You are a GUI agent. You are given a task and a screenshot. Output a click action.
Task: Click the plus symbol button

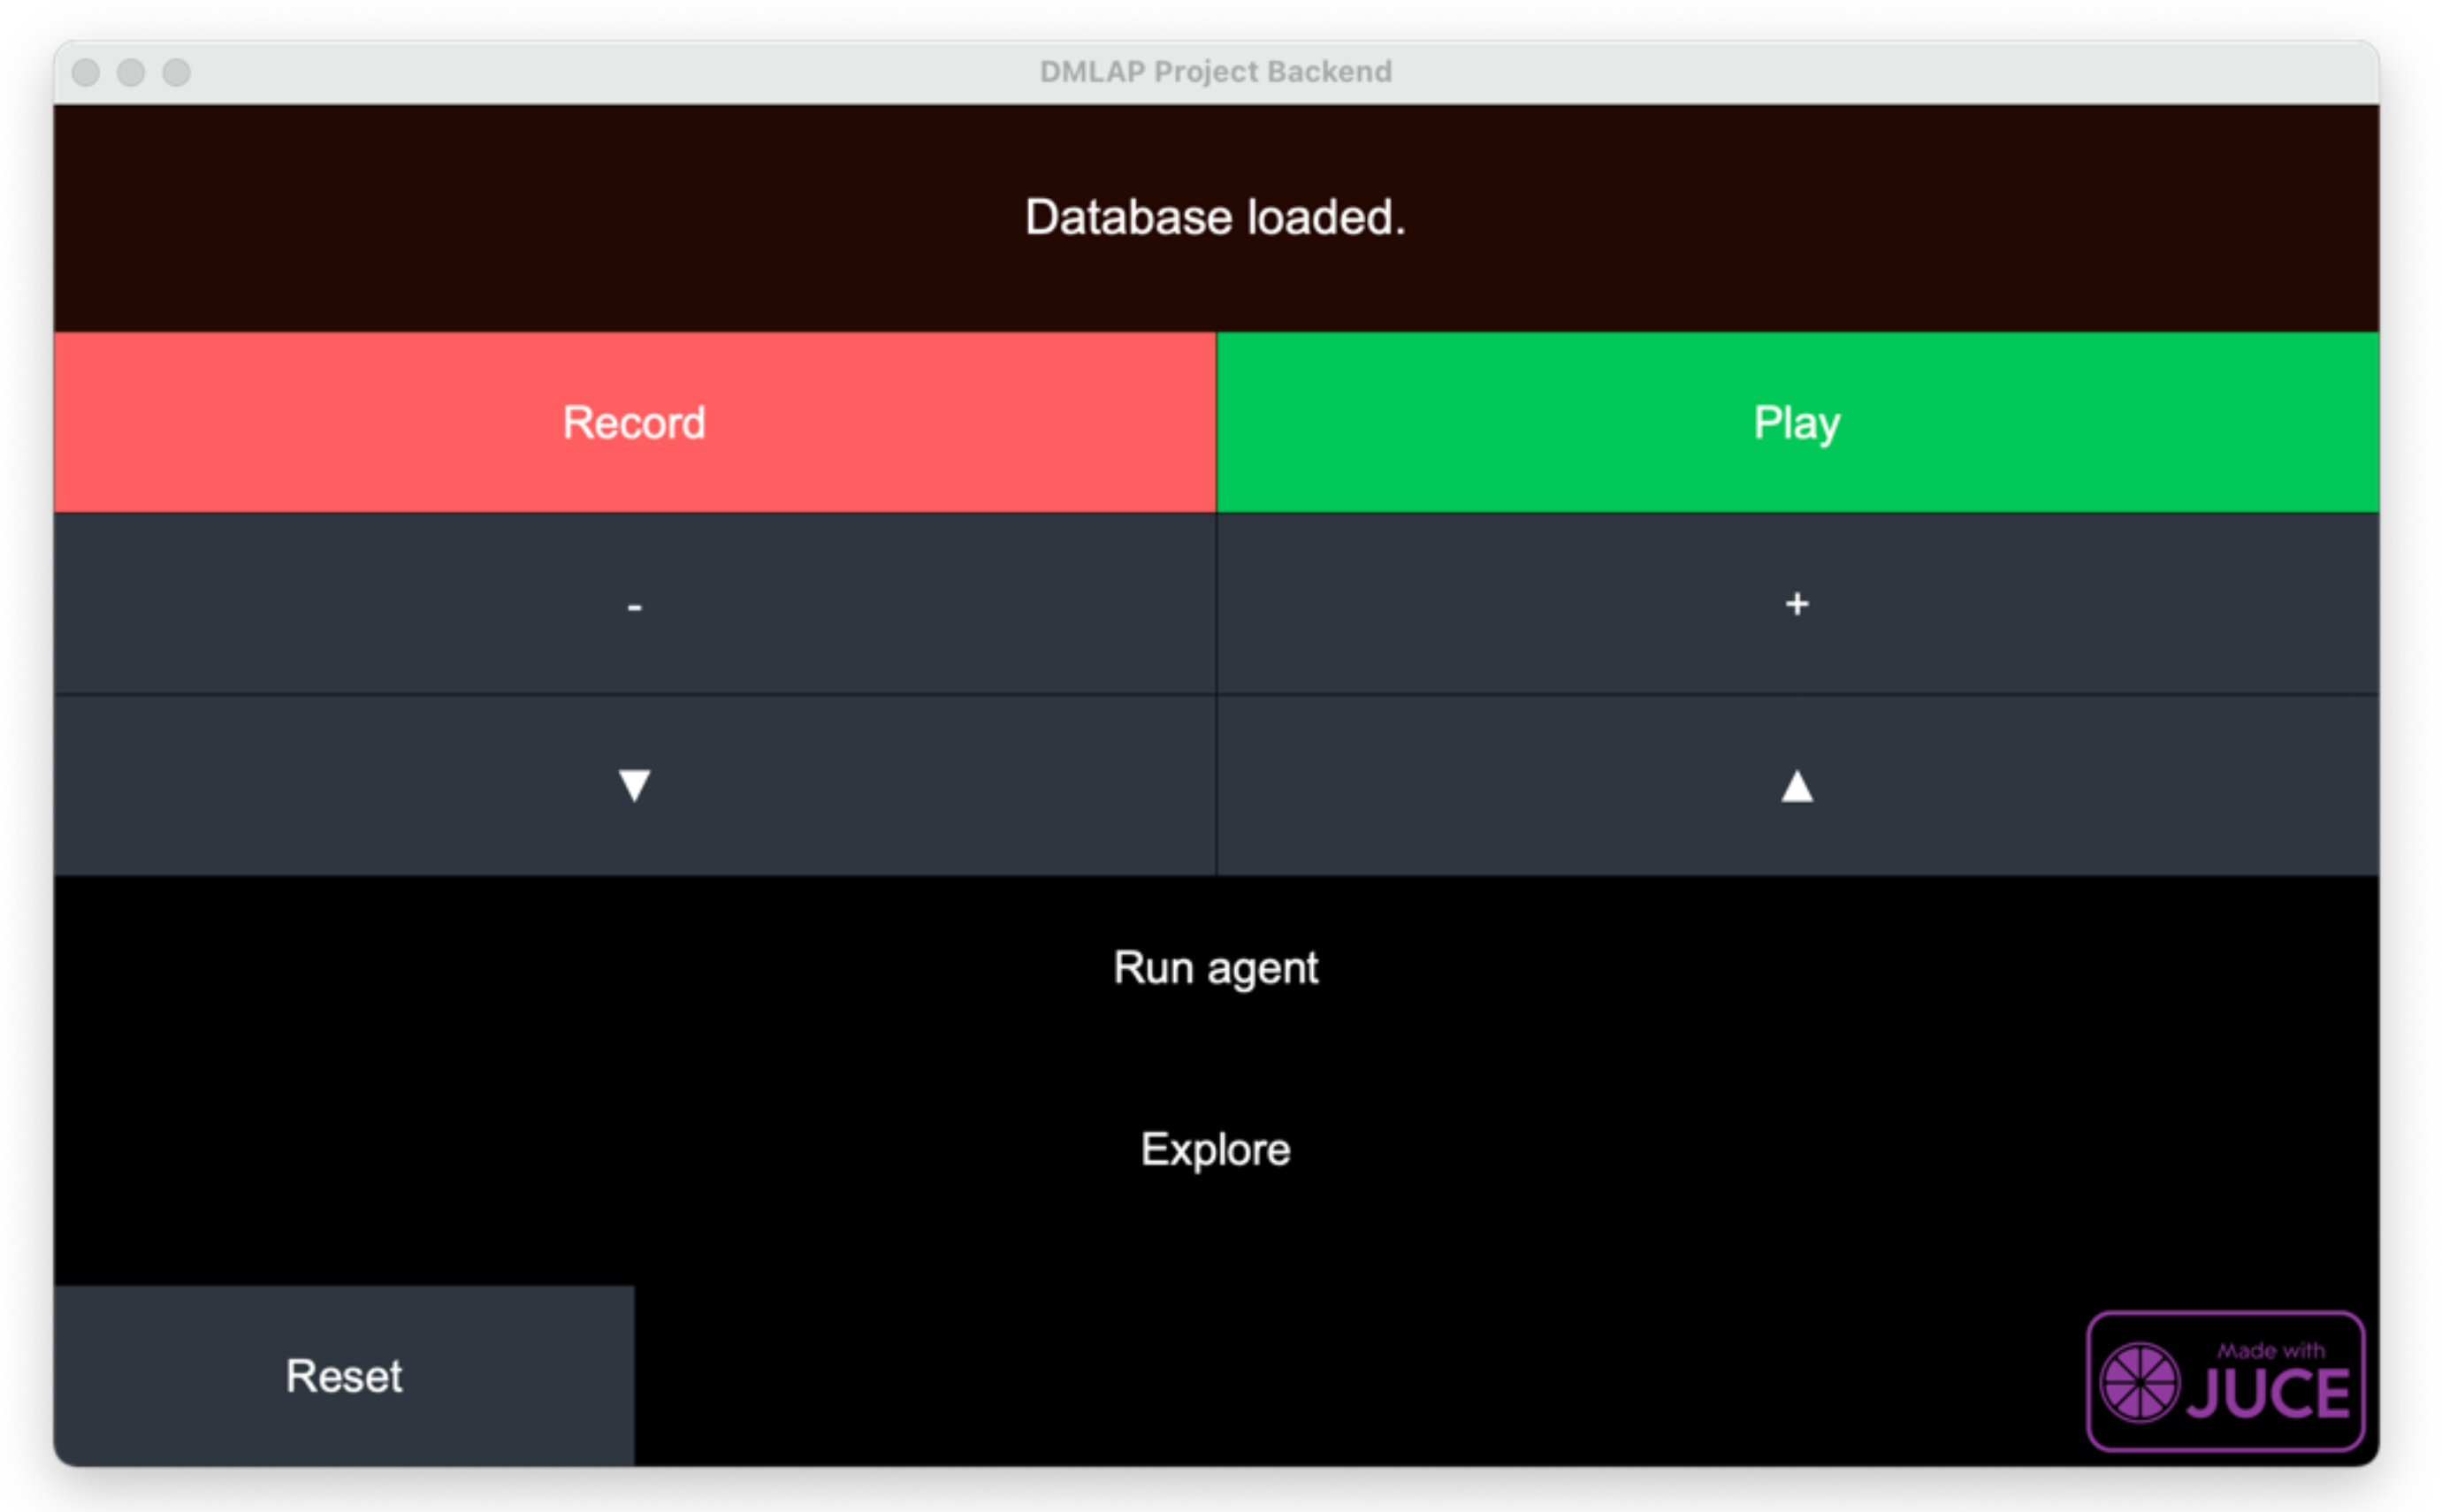[1797, 604]
